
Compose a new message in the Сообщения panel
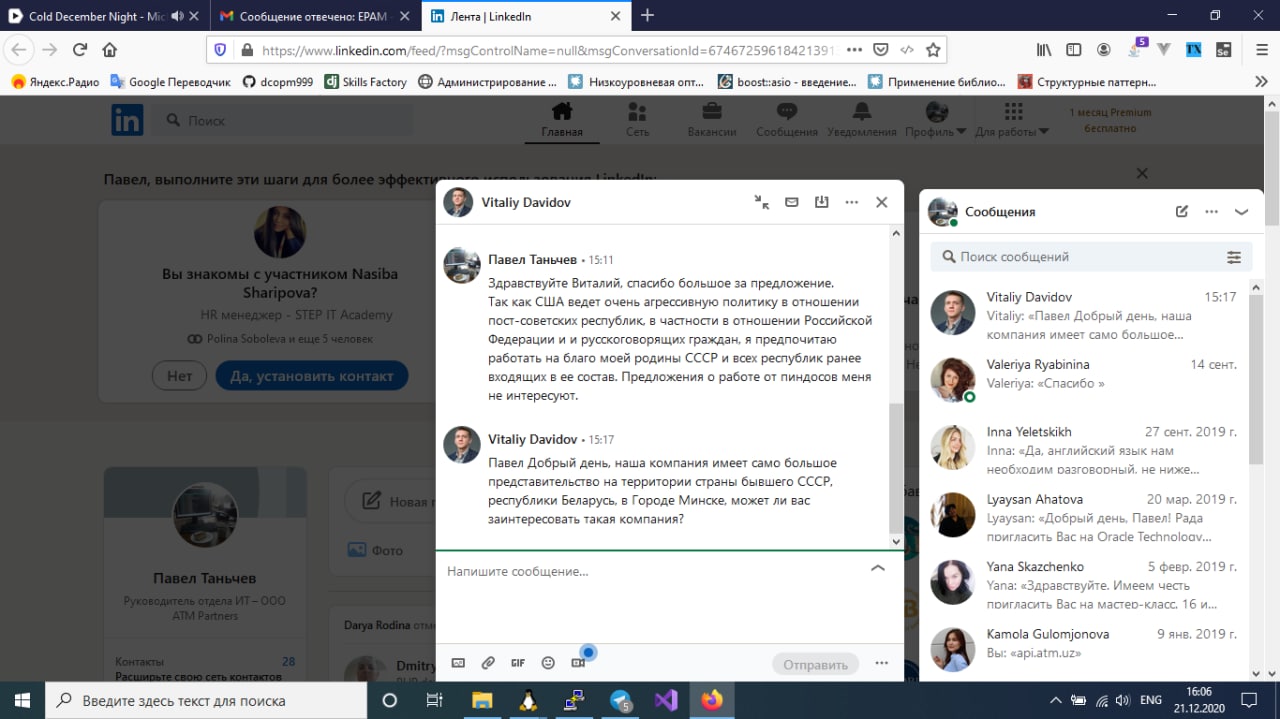[x=1182, y=212]
